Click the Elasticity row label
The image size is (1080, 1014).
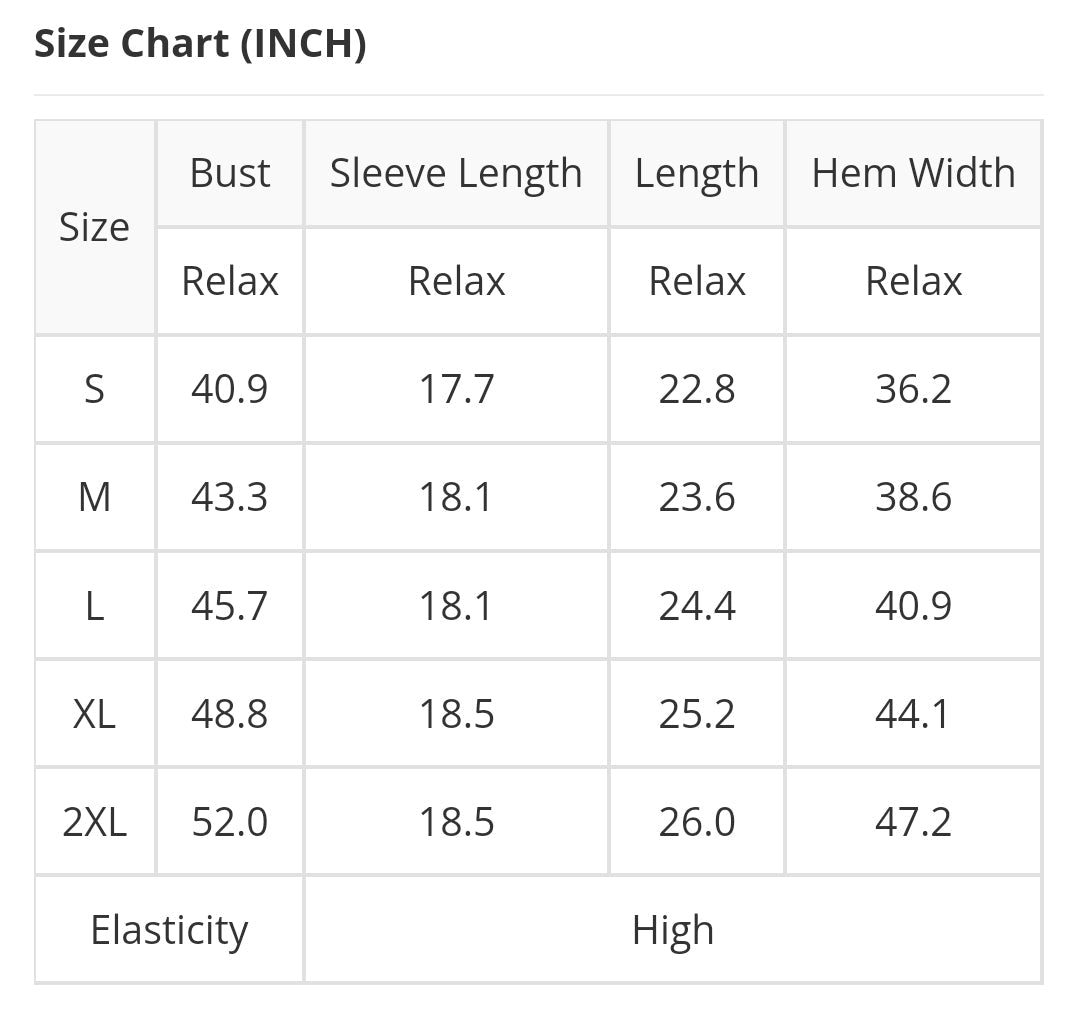point(169,931)
